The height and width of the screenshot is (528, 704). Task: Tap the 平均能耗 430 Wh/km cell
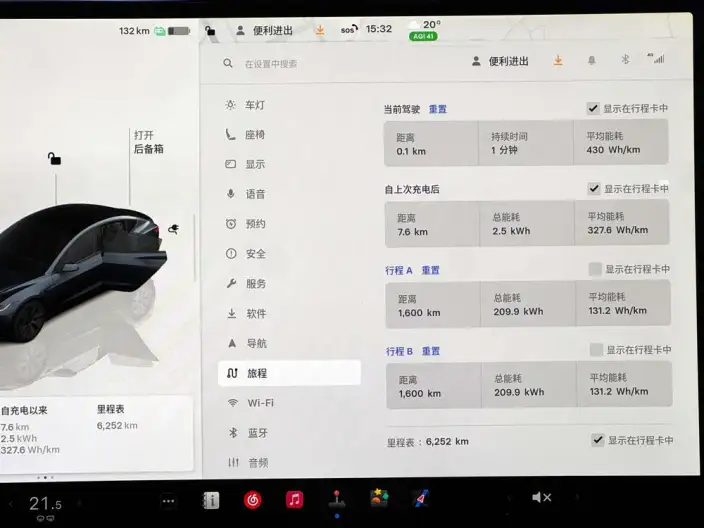(621, 143)
